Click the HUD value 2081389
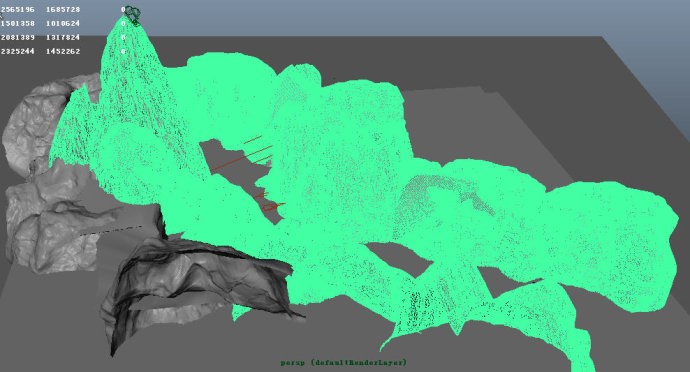 (18, 37)
